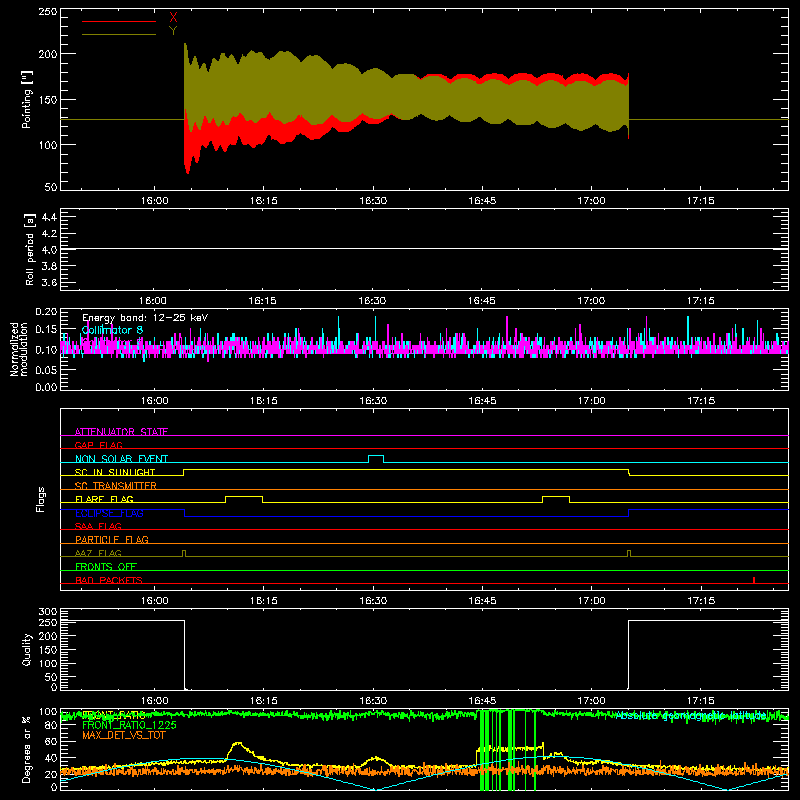Select the Quality axis title
The height and width of the screenshot is (800, 800).
[27, 649]
